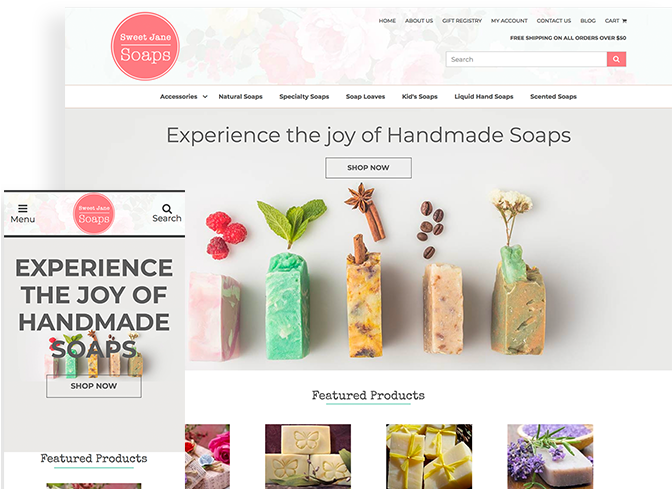Open the My Account link
Image resolution: width=672 pixels, height=489 pixels.
[x=509, y=21]
